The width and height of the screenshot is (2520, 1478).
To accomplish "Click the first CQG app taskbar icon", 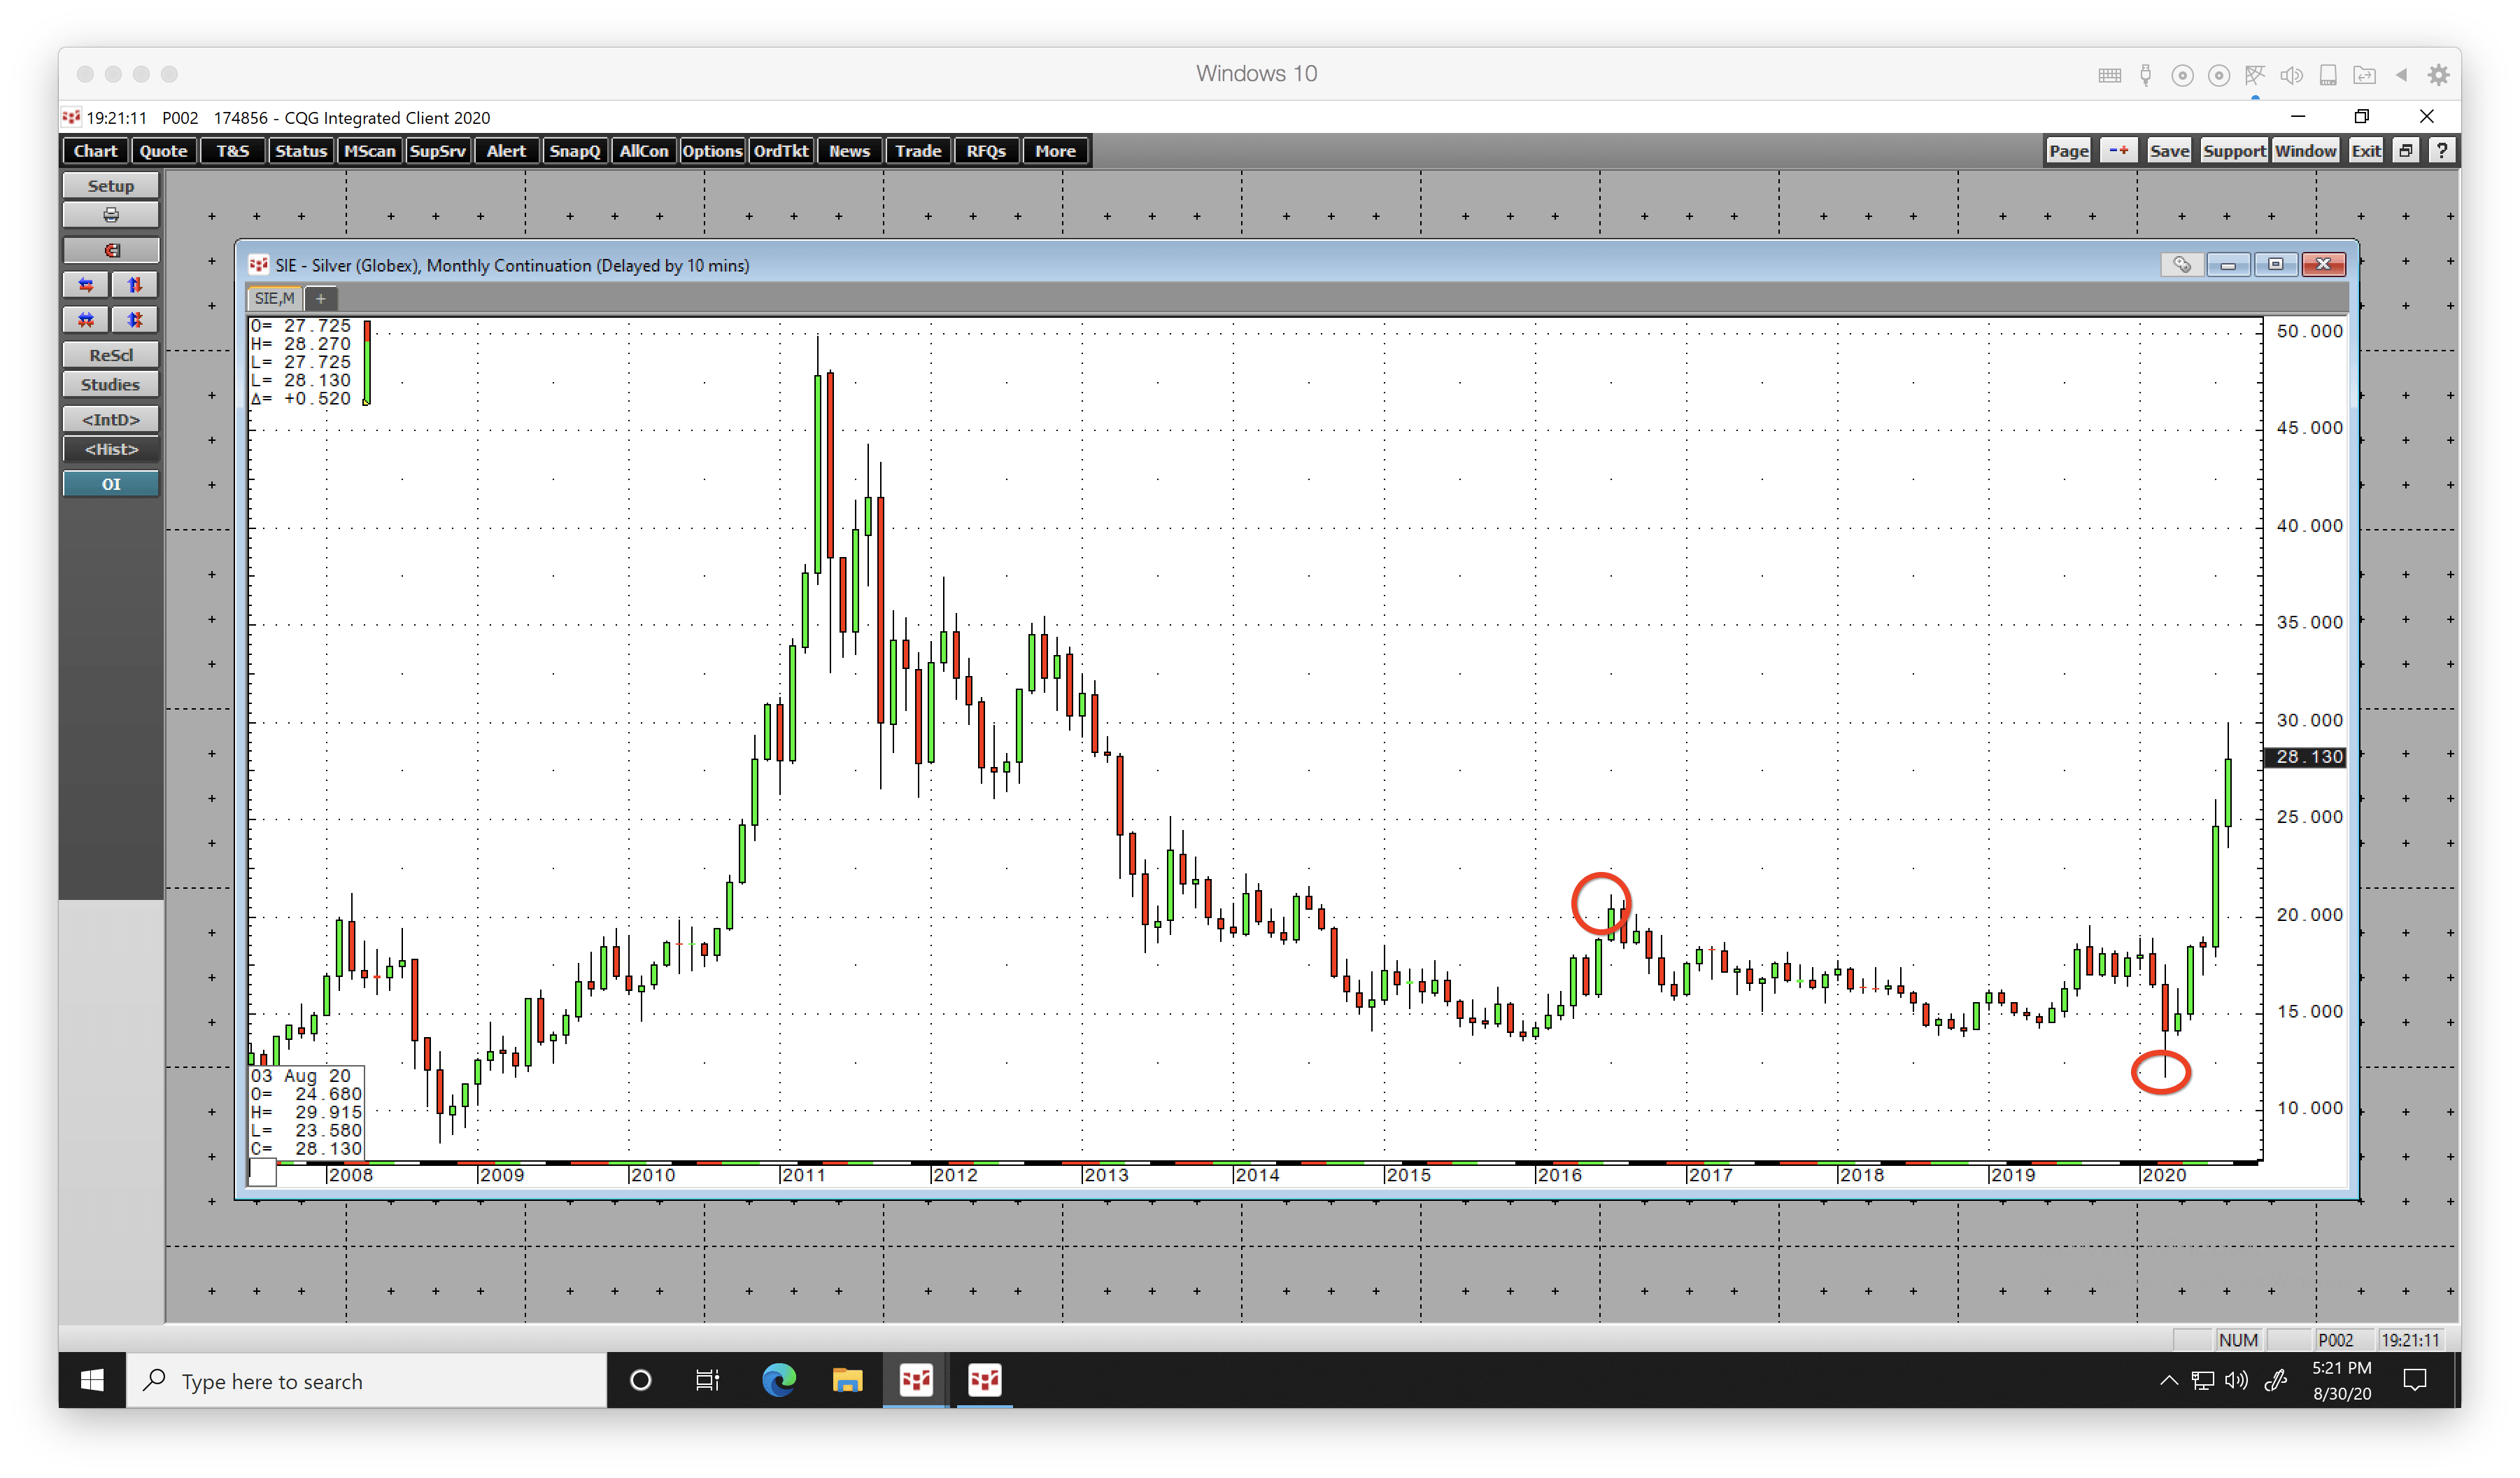I will coord(915,1380).
